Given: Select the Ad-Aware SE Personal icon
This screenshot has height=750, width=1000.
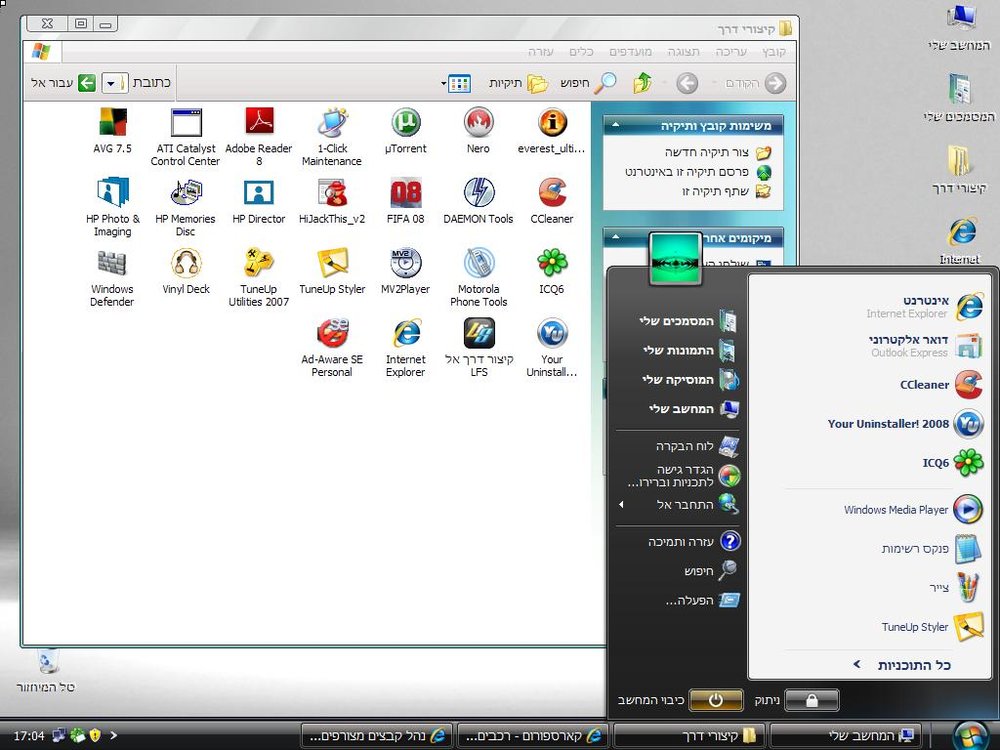Looking at the screenshot, I should pyautogui.click(x=332, y=348).
